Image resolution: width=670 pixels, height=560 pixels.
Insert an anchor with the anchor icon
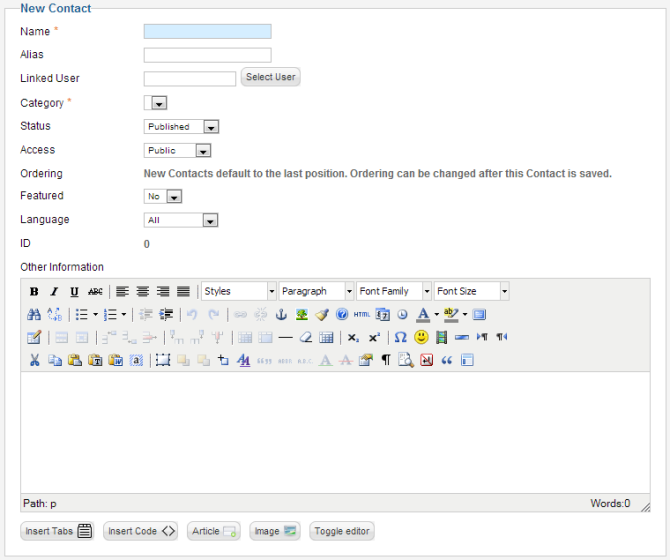(281, 315)
